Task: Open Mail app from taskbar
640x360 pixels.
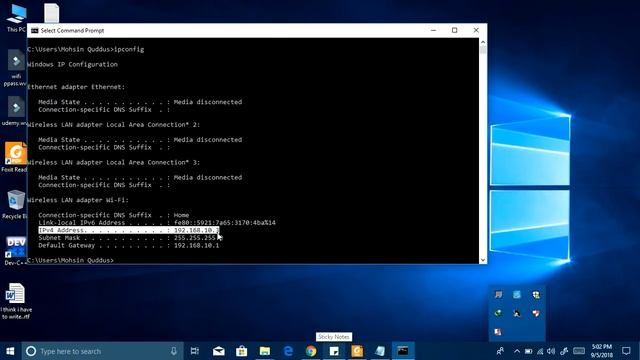Action: 218,351
